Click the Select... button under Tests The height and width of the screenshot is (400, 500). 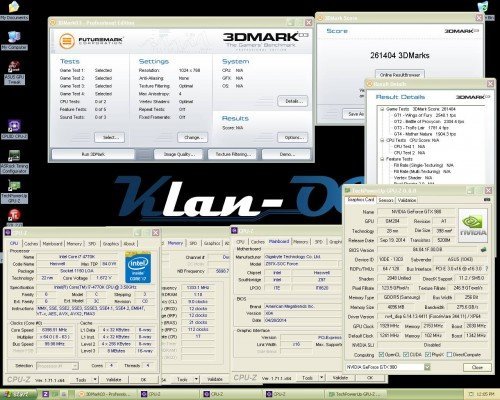(109, 137)
